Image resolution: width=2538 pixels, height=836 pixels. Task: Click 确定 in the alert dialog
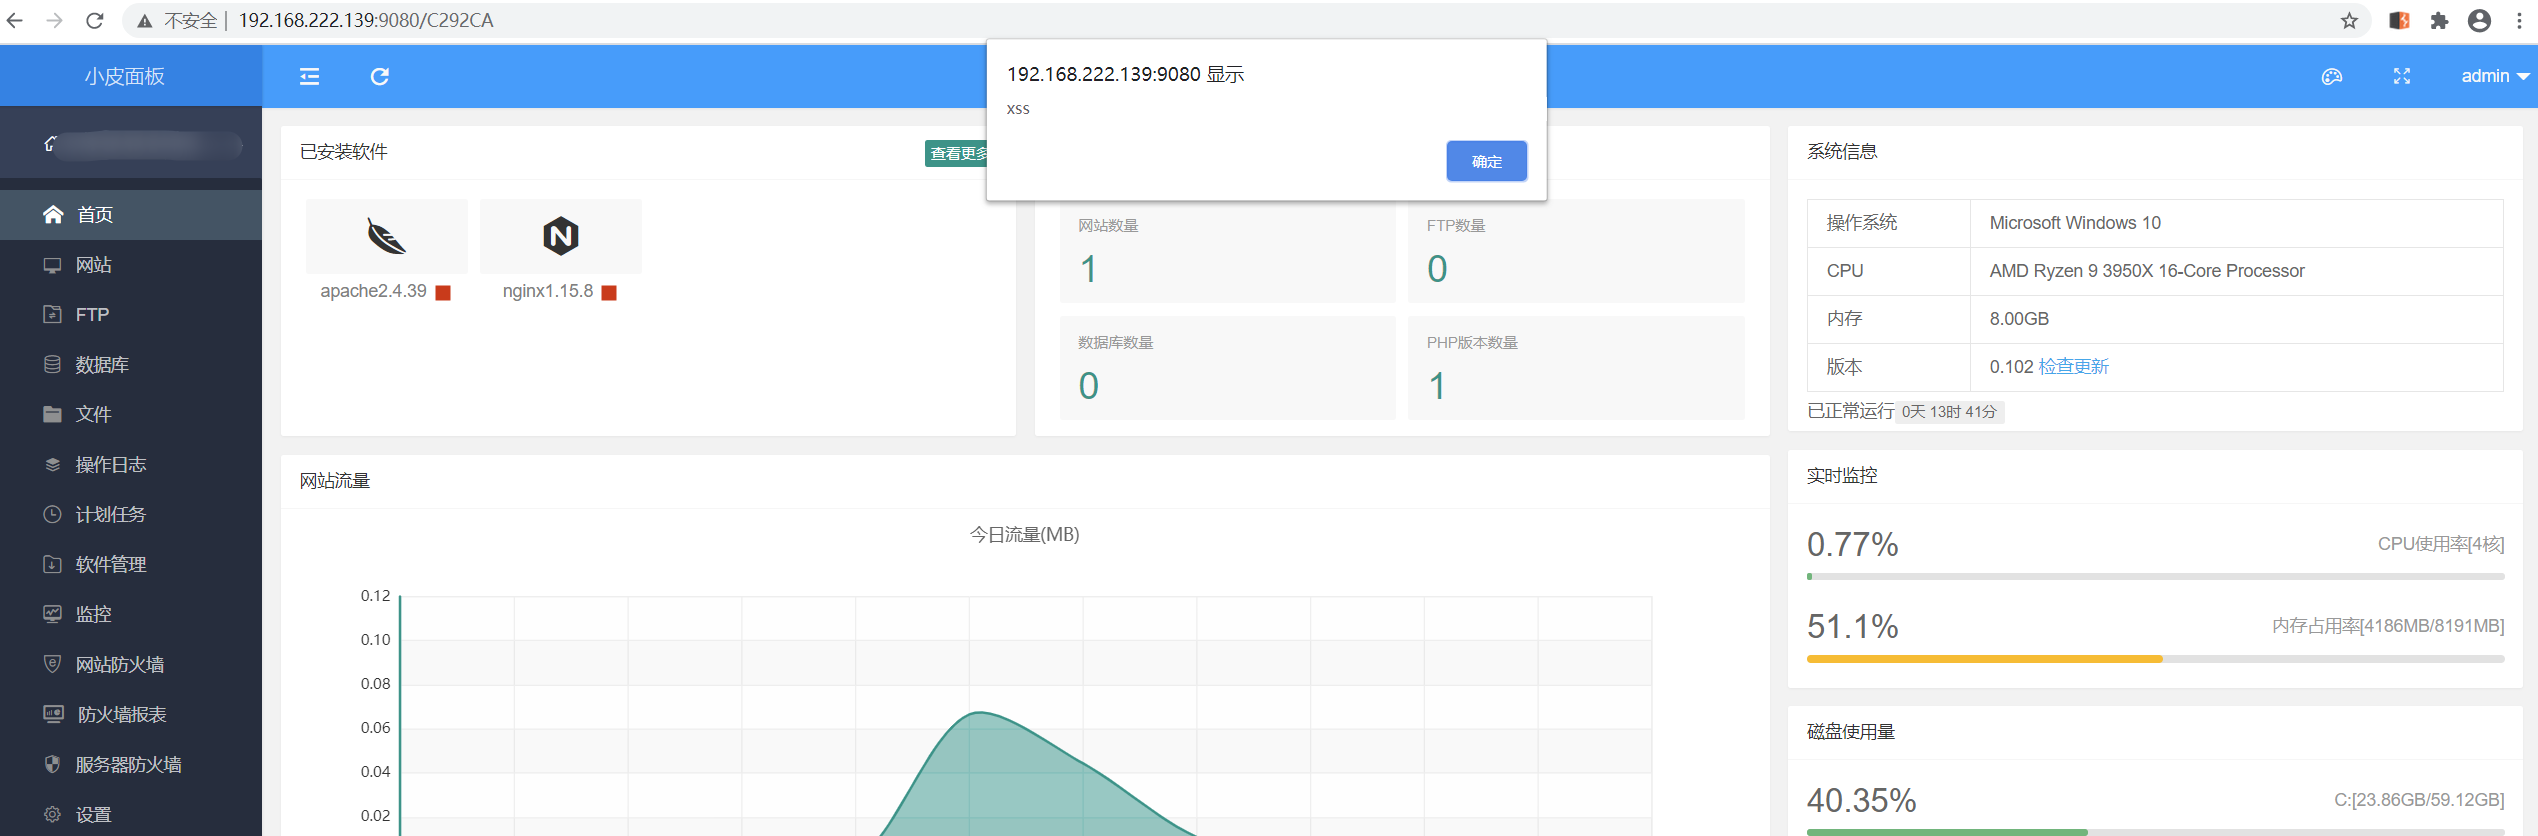pos(1486,161)
